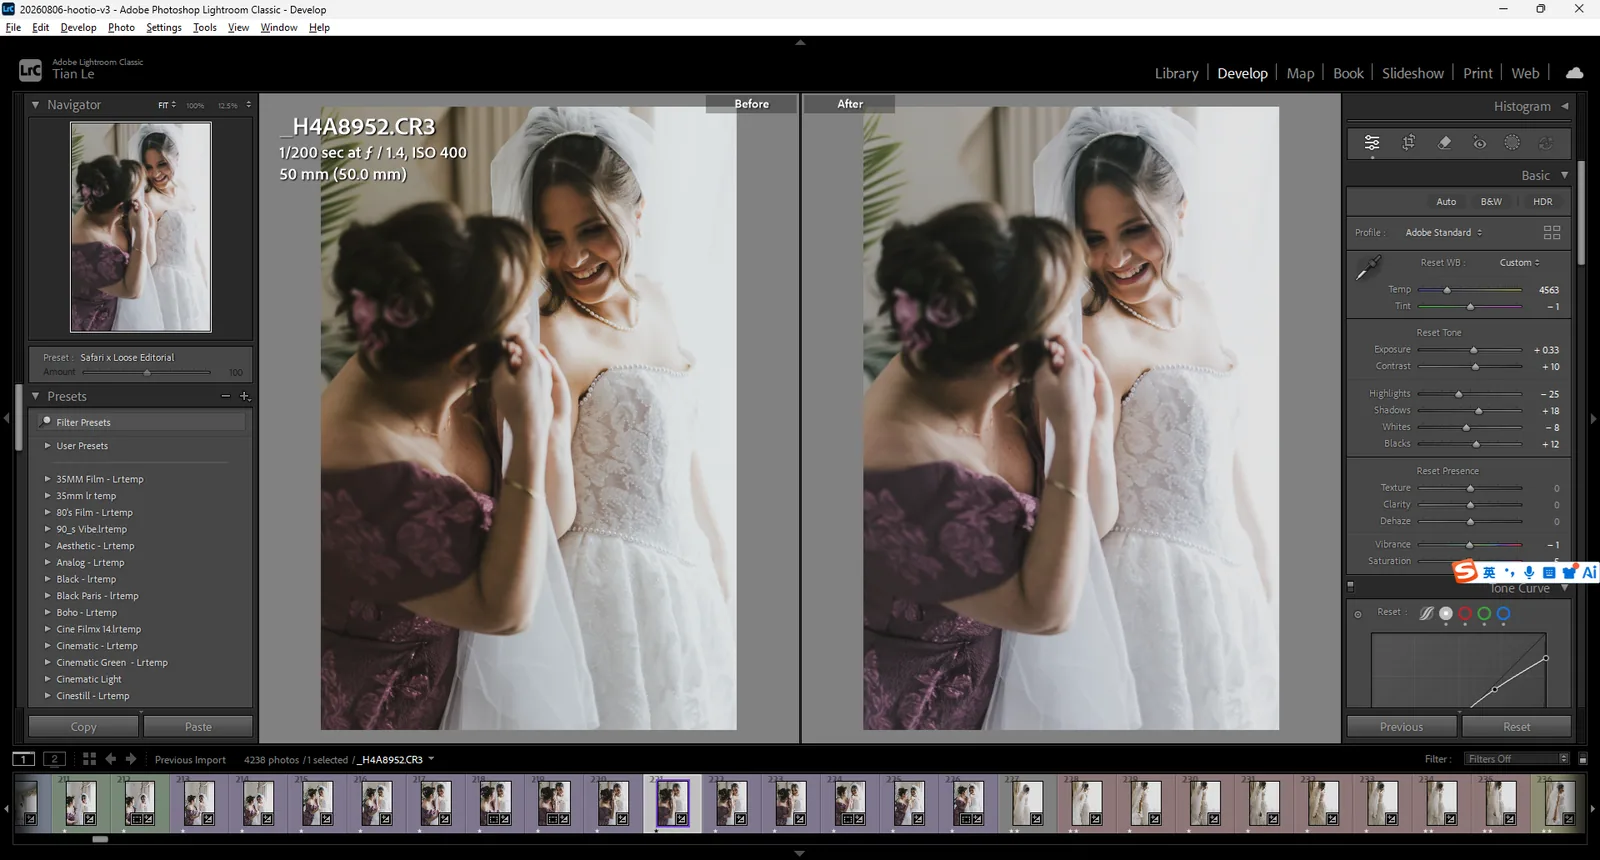This screenshot has height=860, width=1600.
Task: Click the Lightroom Classic LrC logo
Action: point(30,70)
